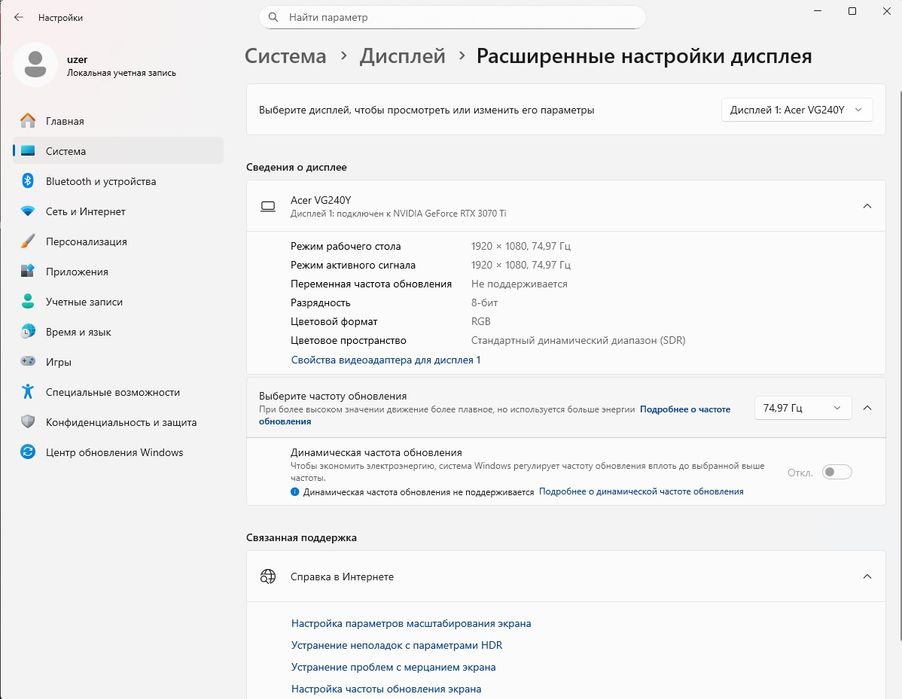Image resolution: width=902 pixels, height=699 pixels.
Task: Click the Персонализация brush icon
Action: (28, 241)
